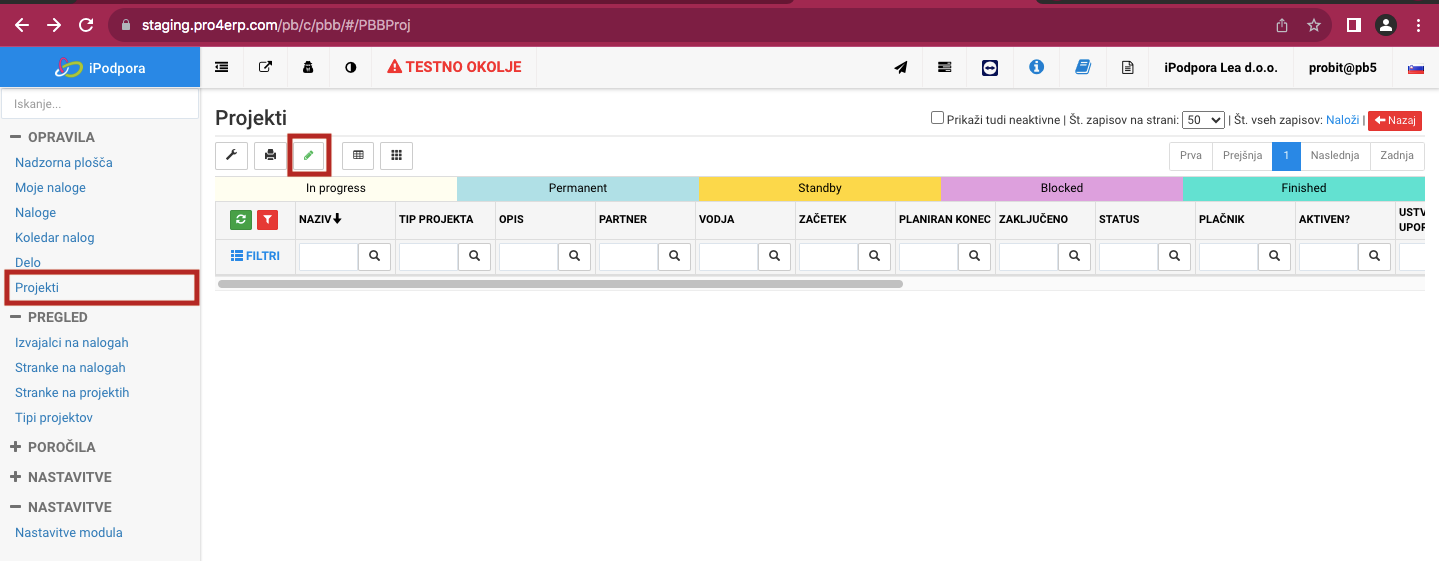Viewport: 1439px width, 561px height.
Task: Click the green pencil add icon
Action: (x=309, y=155)
